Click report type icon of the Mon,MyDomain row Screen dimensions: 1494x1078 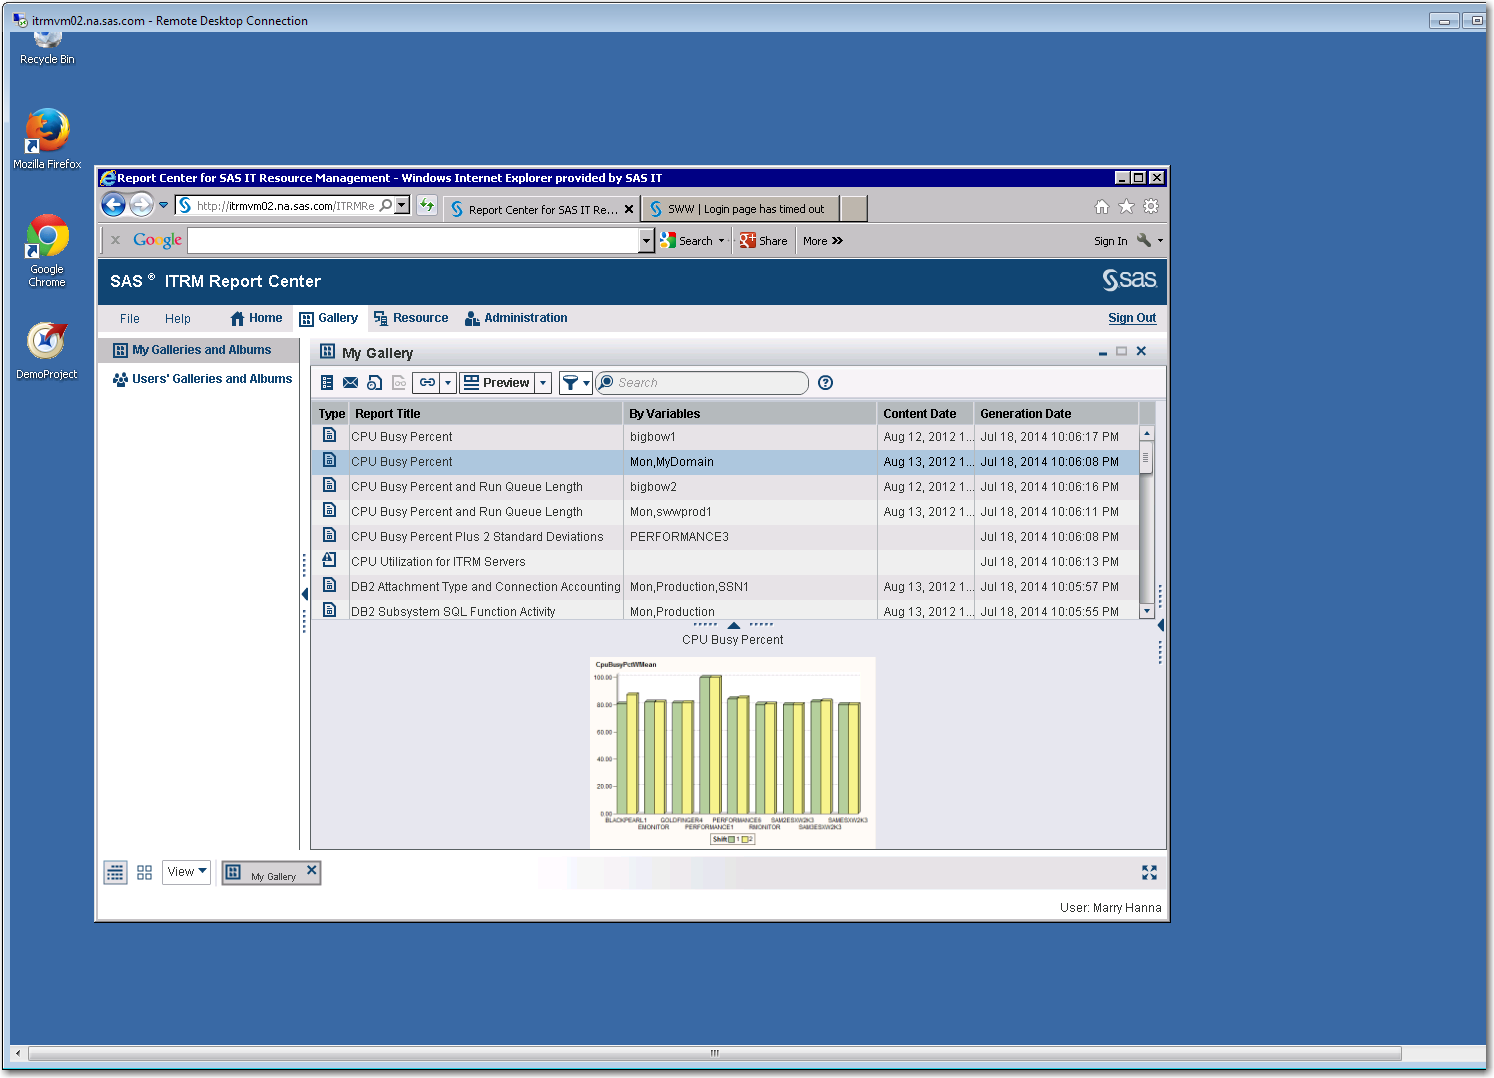[x=329, y=460]
